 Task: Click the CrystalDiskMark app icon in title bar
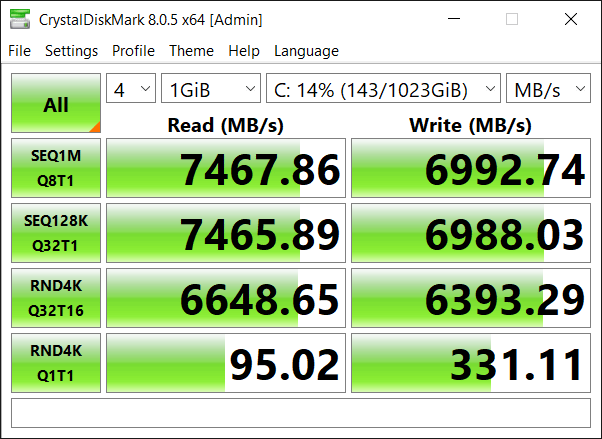(20, 19)
